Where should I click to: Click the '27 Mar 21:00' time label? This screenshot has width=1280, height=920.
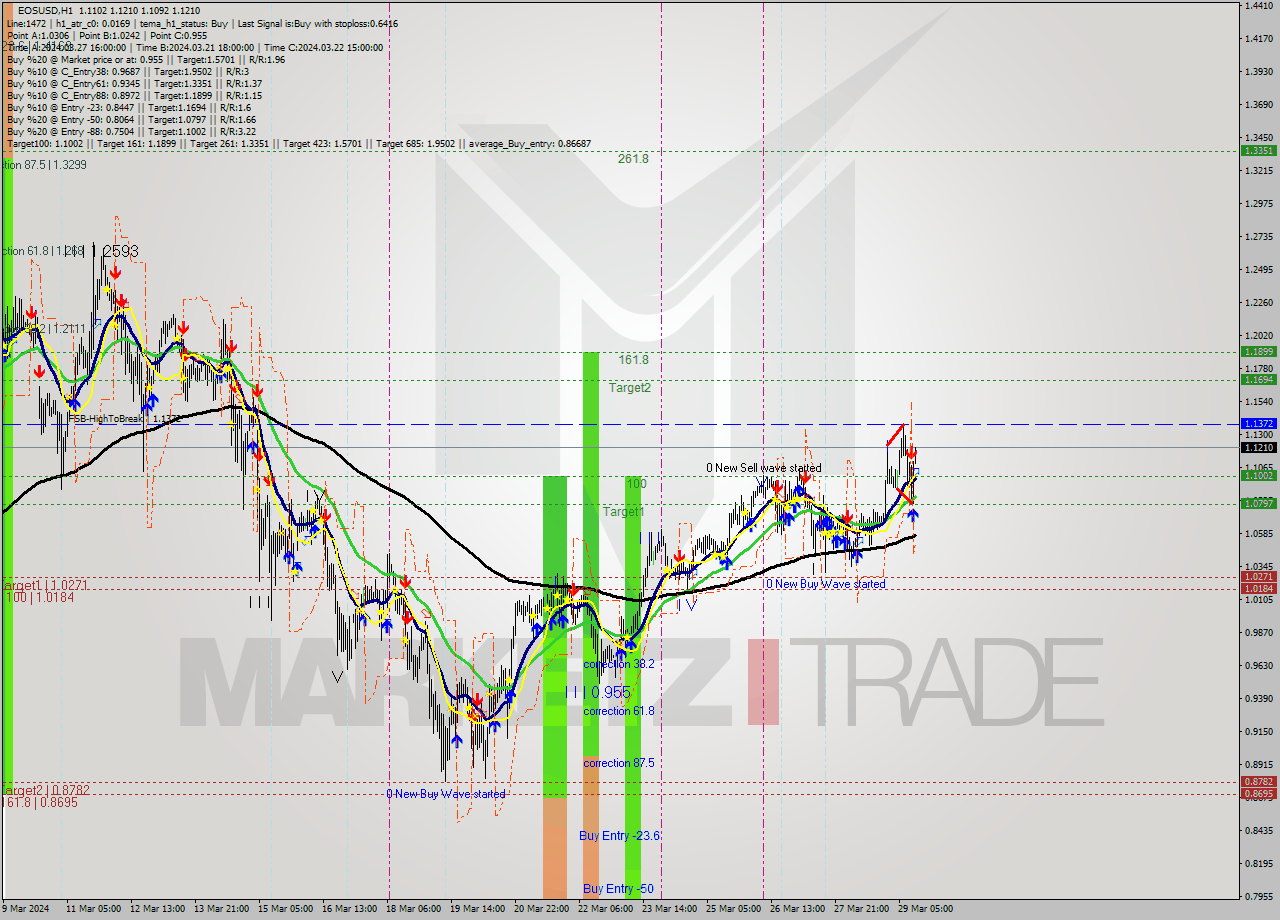tap(863, 909)
